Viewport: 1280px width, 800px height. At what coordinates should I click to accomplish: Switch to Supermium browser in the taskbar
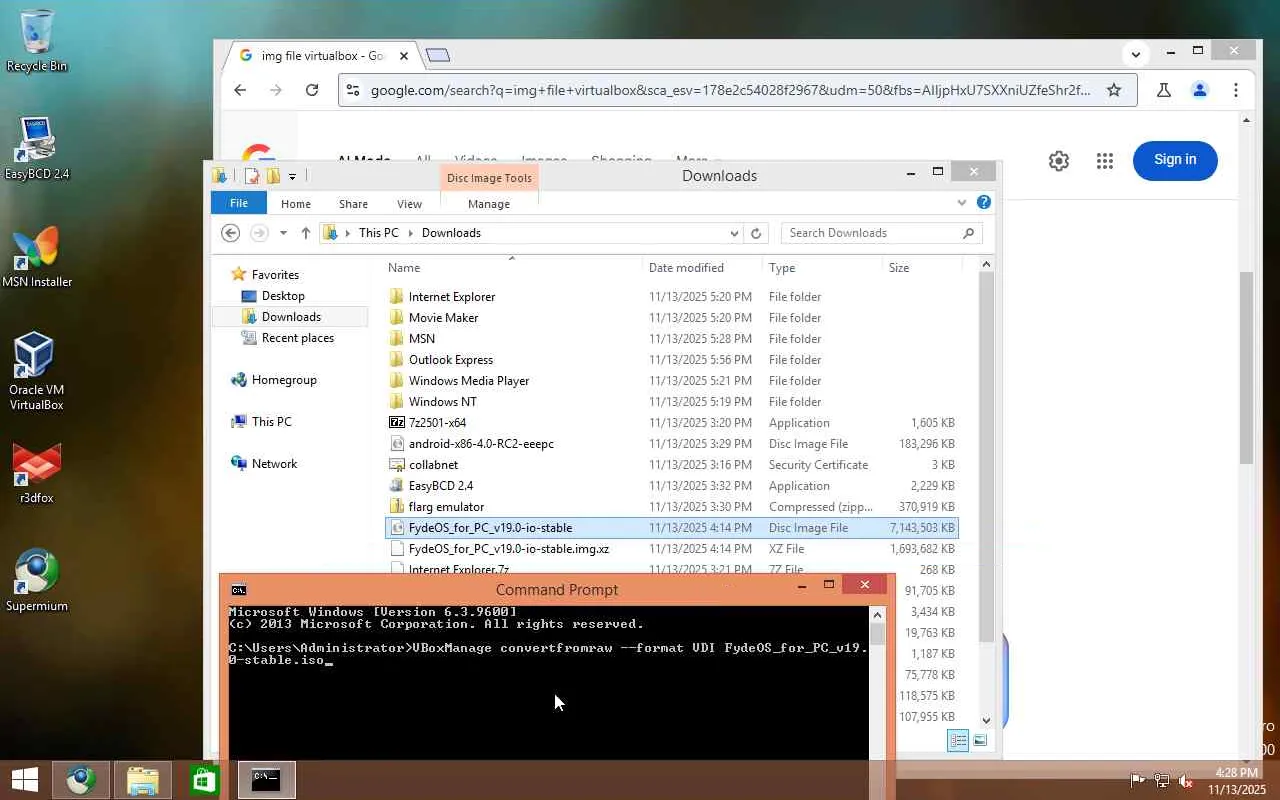click(81, 780)
